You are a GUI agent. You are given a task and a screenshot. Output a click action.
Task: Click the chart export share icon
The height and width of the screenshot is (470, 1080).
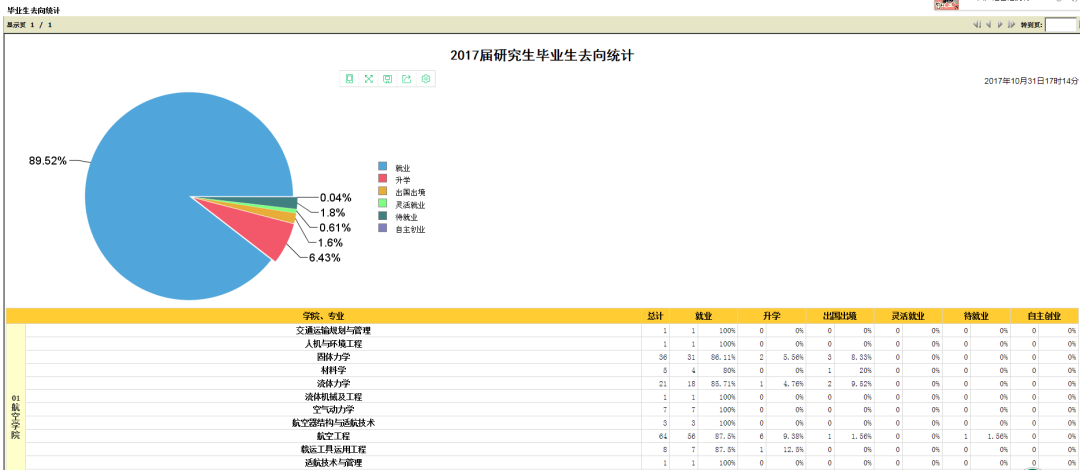pyautogui.click(x=406, y=79)
